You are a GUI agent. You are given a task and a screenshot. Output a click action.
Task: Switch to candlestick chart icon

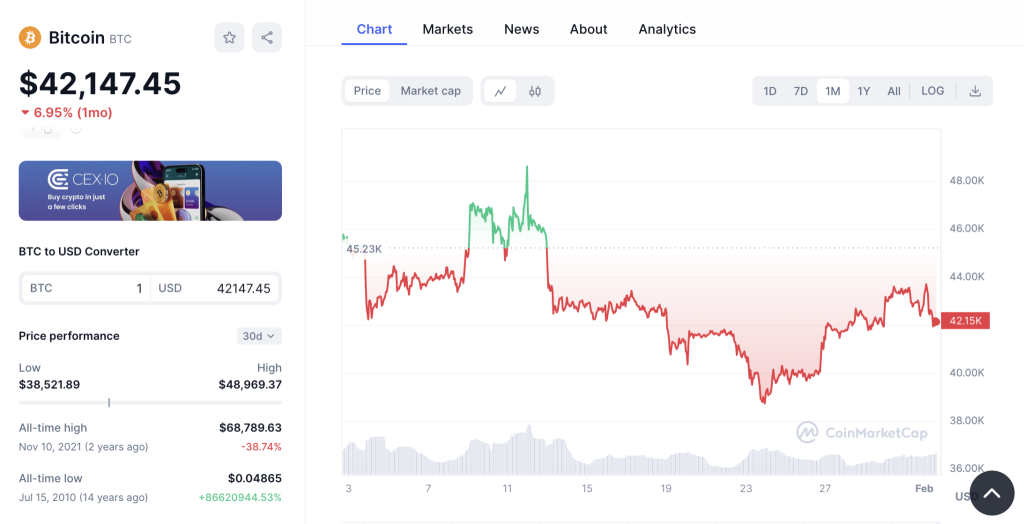(x=535, y=91)
